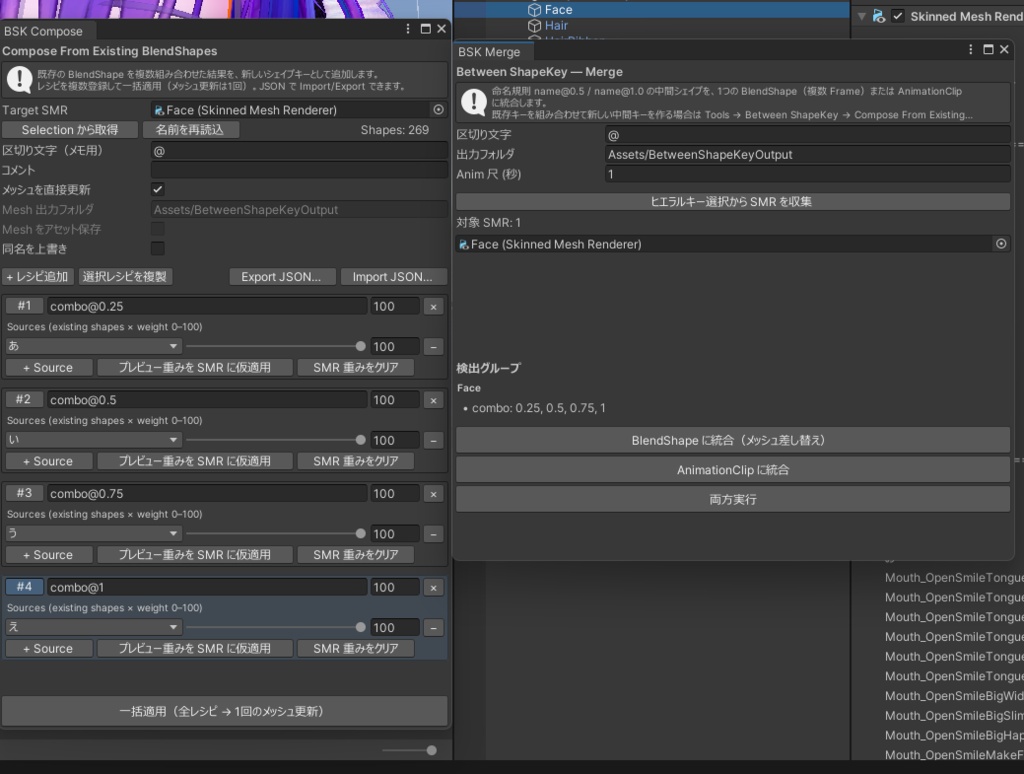Adjust the あ source weight slider
1024x774 pixels.
[274, 346]
